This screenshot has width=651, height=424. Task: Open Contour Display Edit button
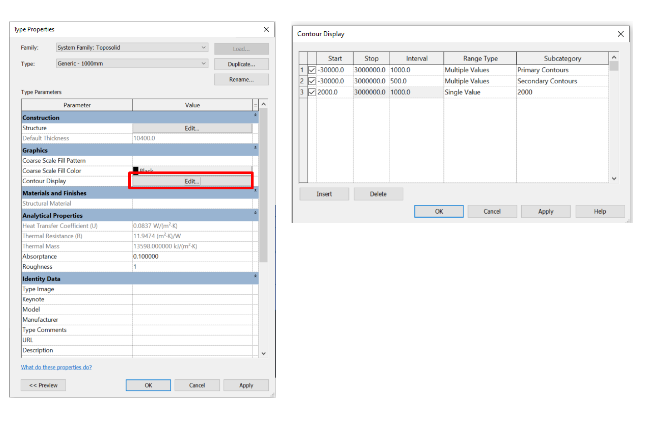click(x=192, y=181)
